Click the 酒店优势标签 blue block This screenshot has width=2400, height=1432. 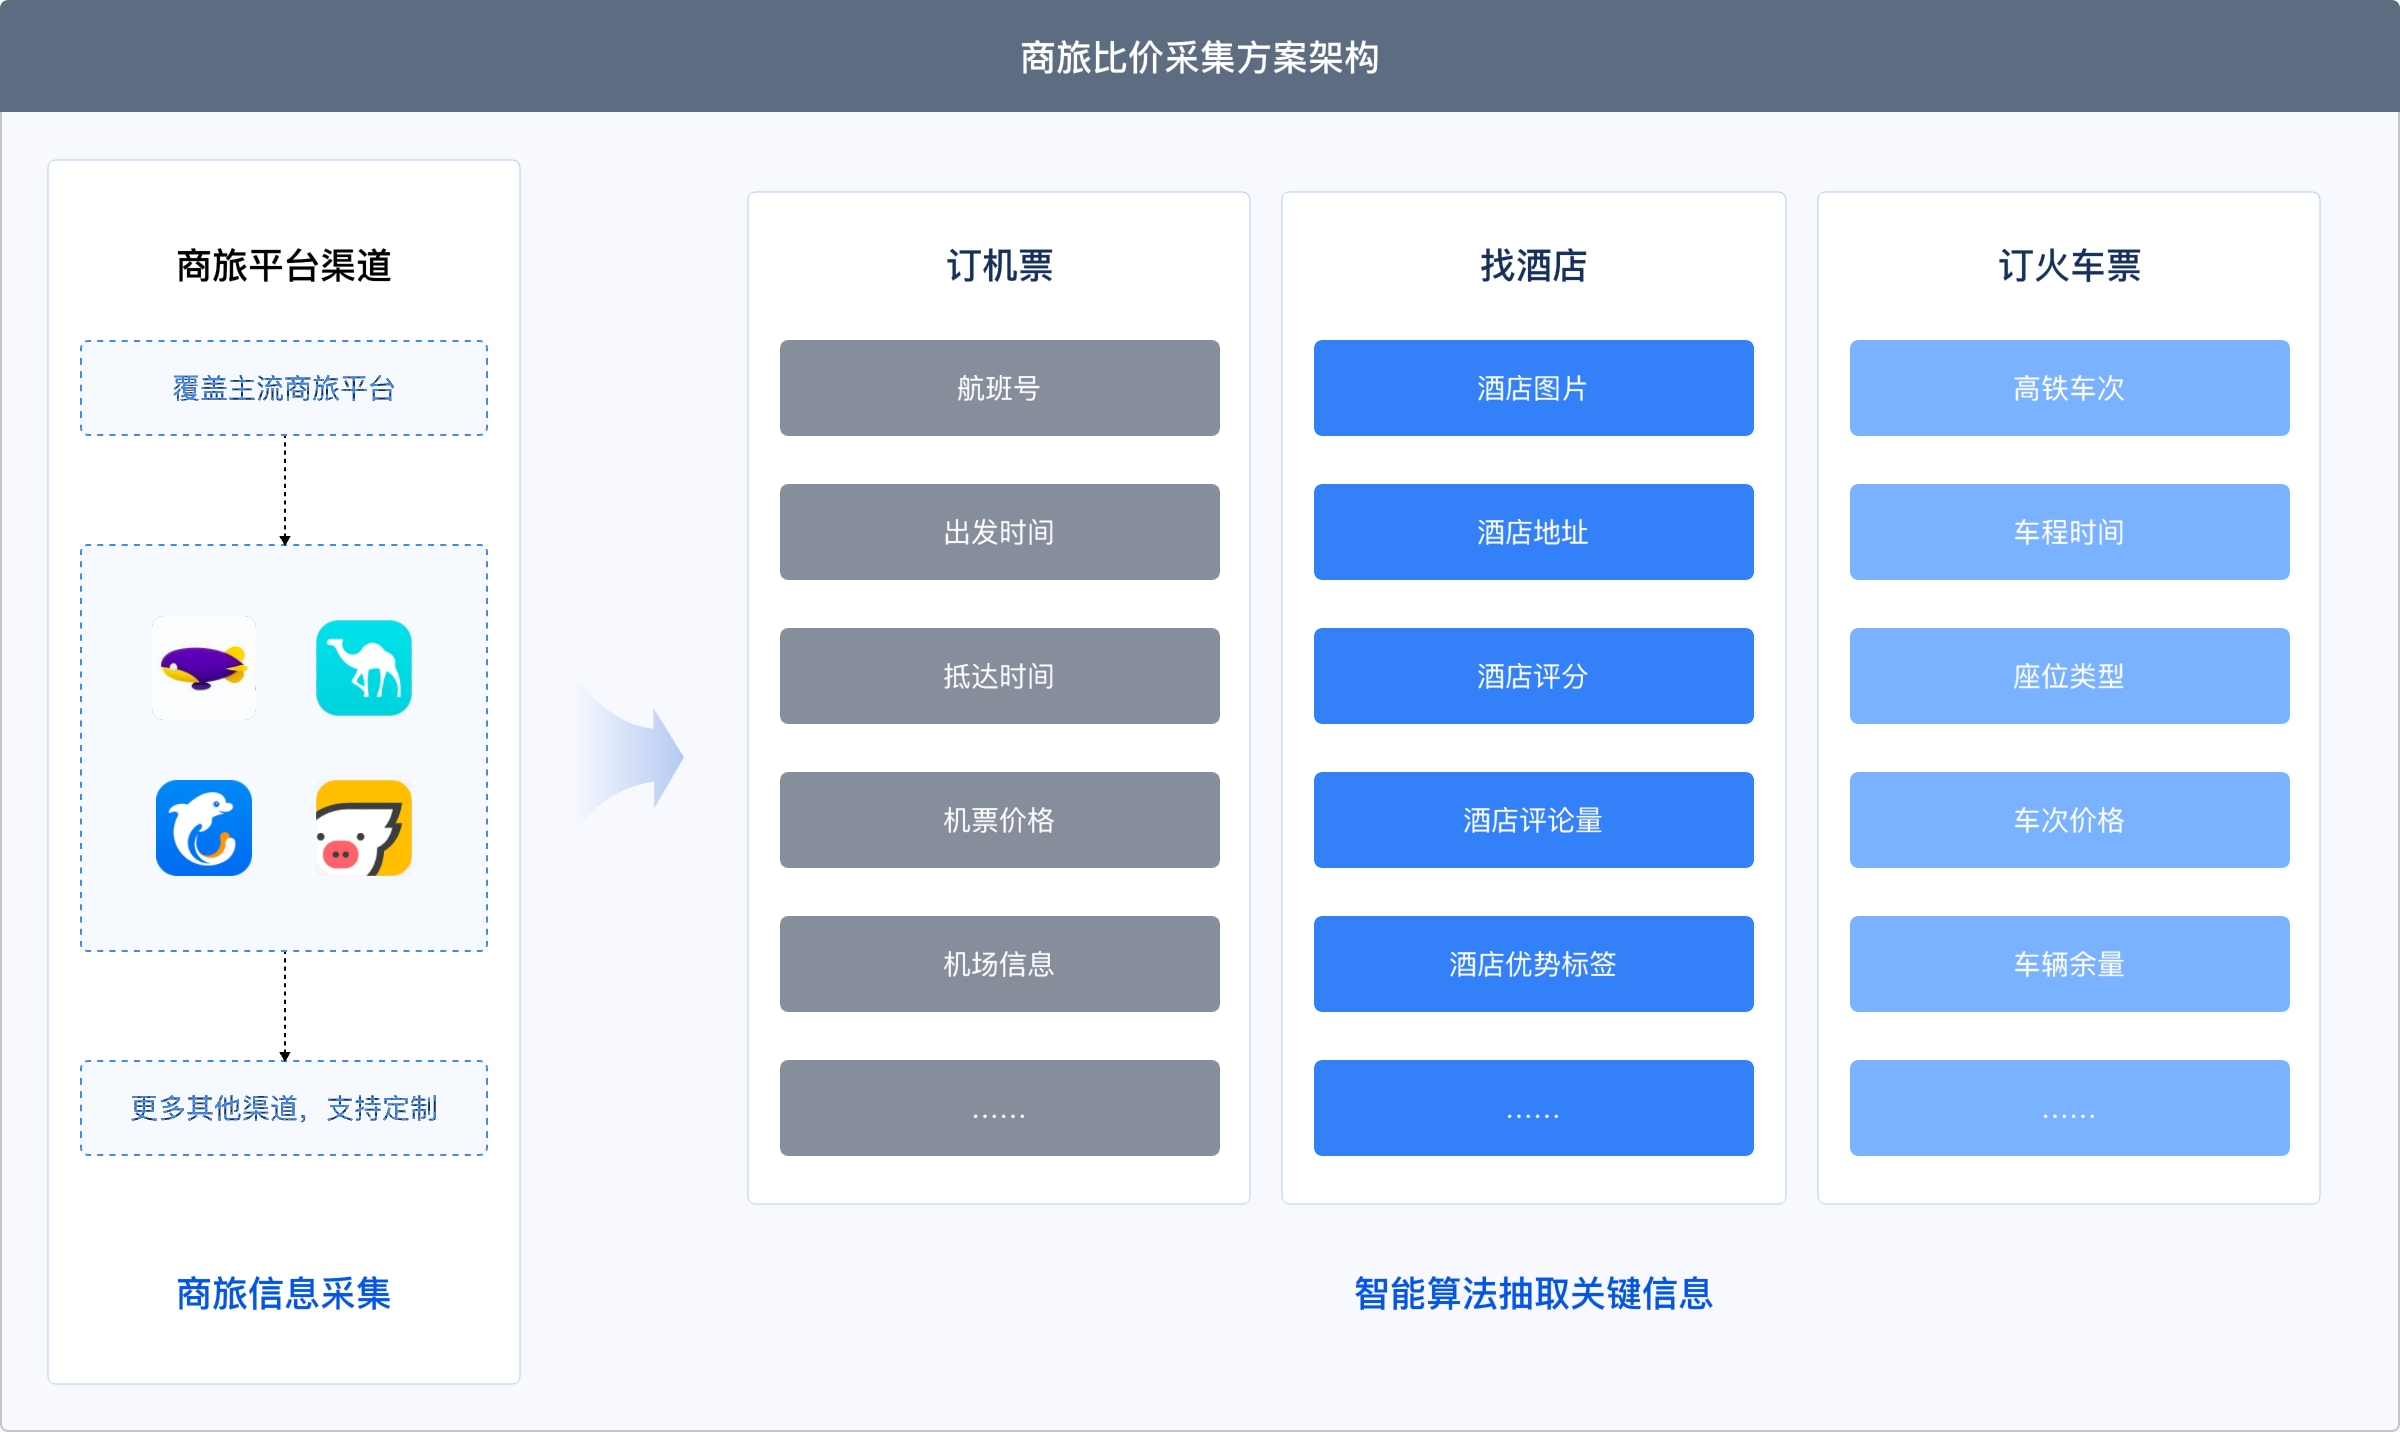pos(1533,964)
